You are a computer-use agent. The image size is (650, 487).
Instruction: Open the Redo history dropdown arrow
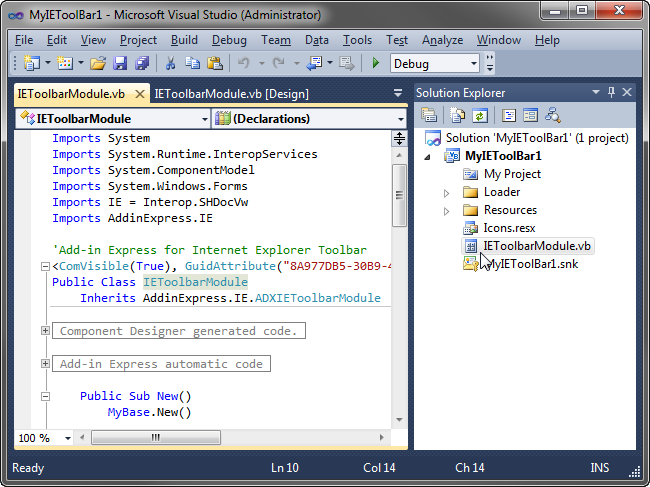coord(297,63)
